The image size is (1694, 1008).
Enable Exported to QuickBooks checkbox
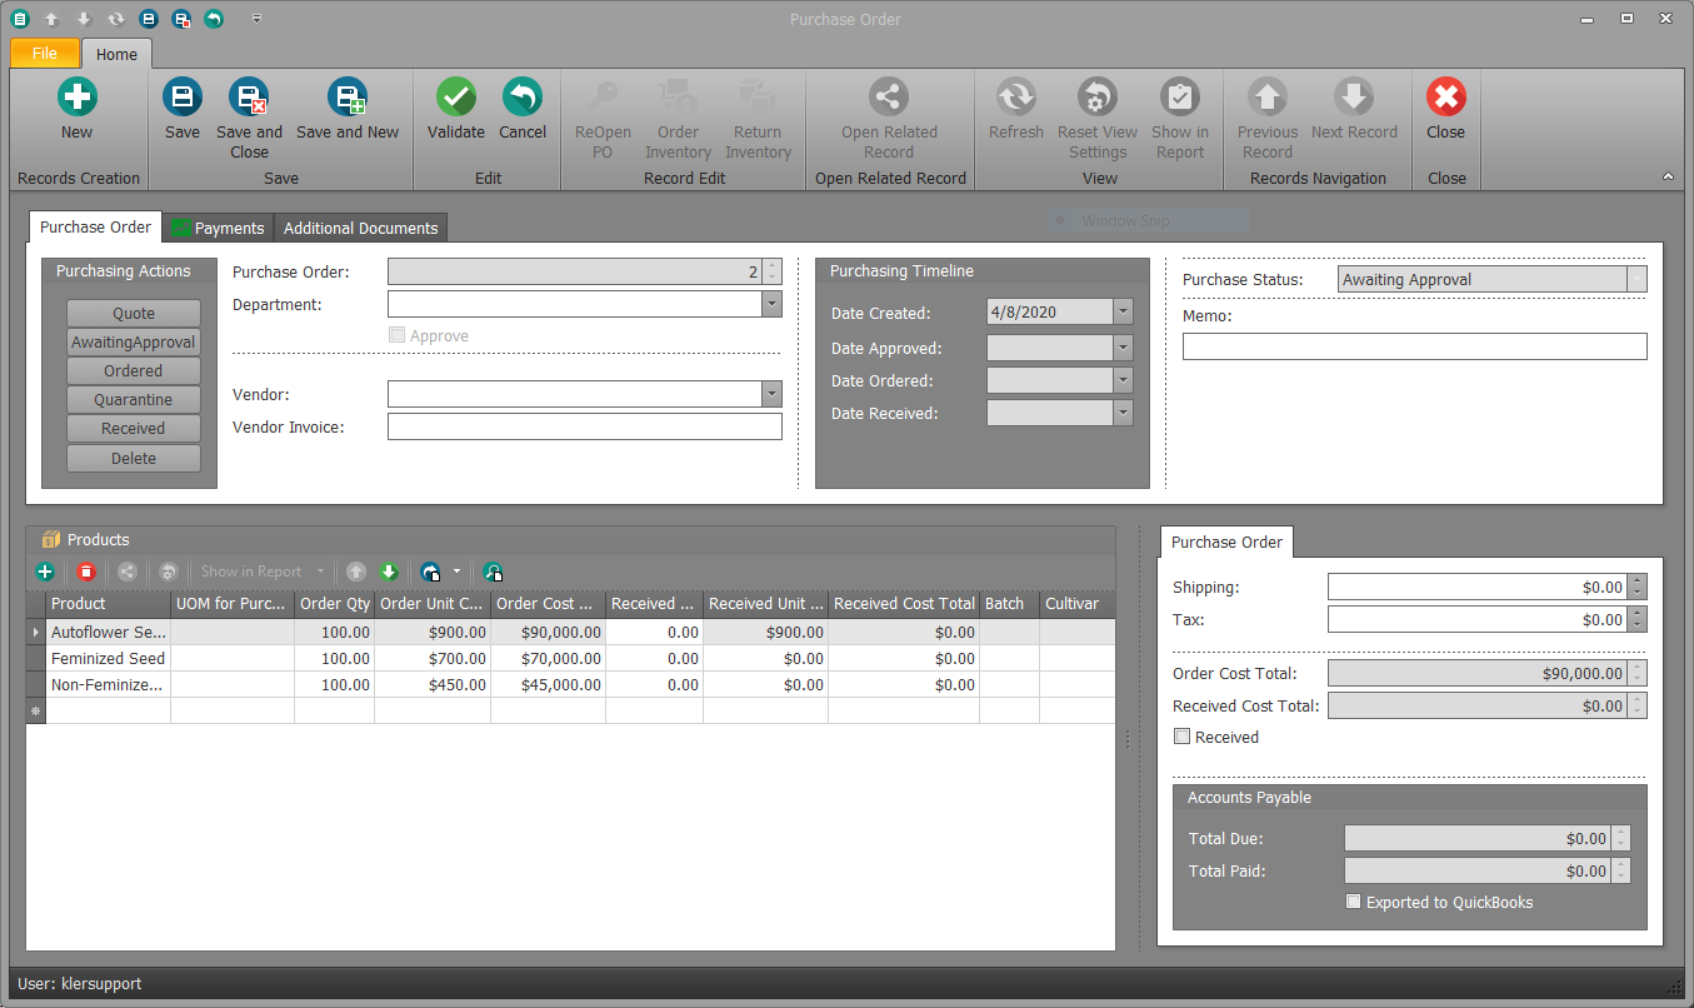click(1353, 902)
